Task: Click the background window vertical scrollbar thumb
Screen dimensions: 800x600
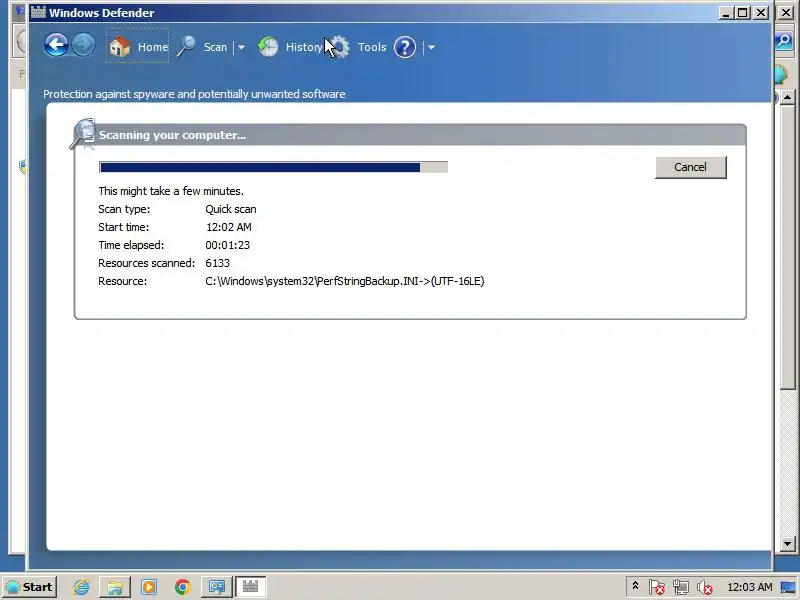Action: click(x=787, y=246)
